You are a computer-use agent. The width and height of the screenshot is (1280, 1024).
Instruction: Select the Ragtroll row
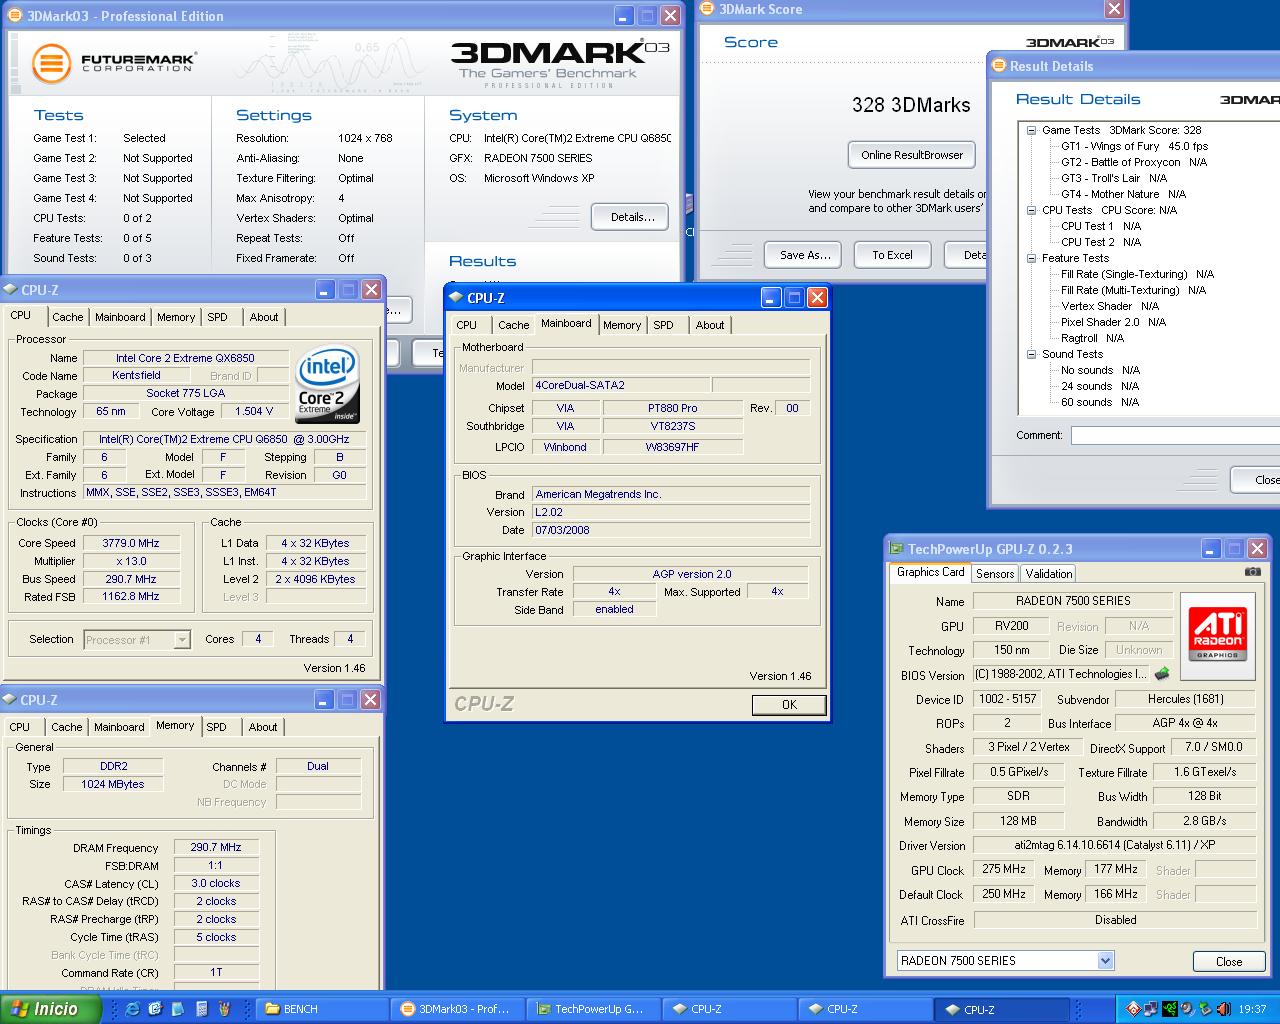[1092, 338]
